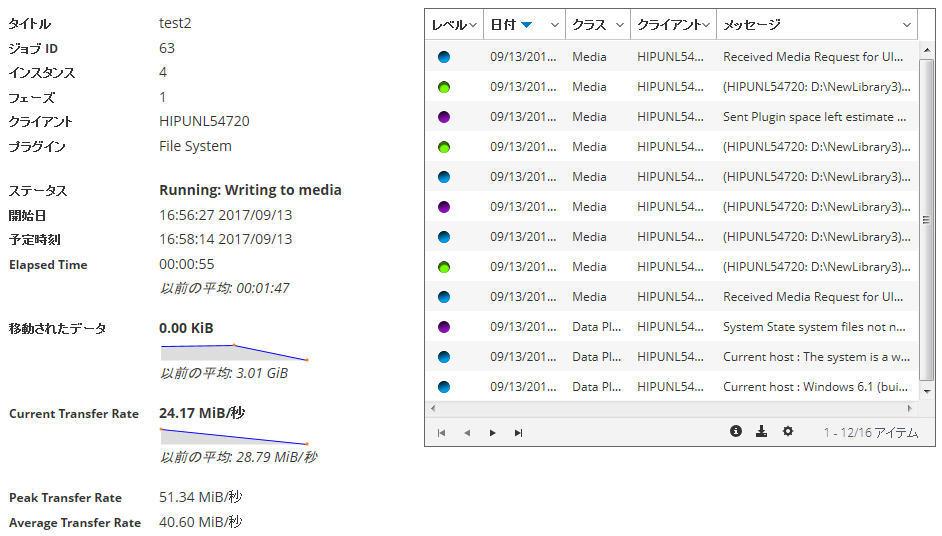Viewport: 942px width, 536px height.
Task: Click the クラス column header text
Action: (589, 25)
